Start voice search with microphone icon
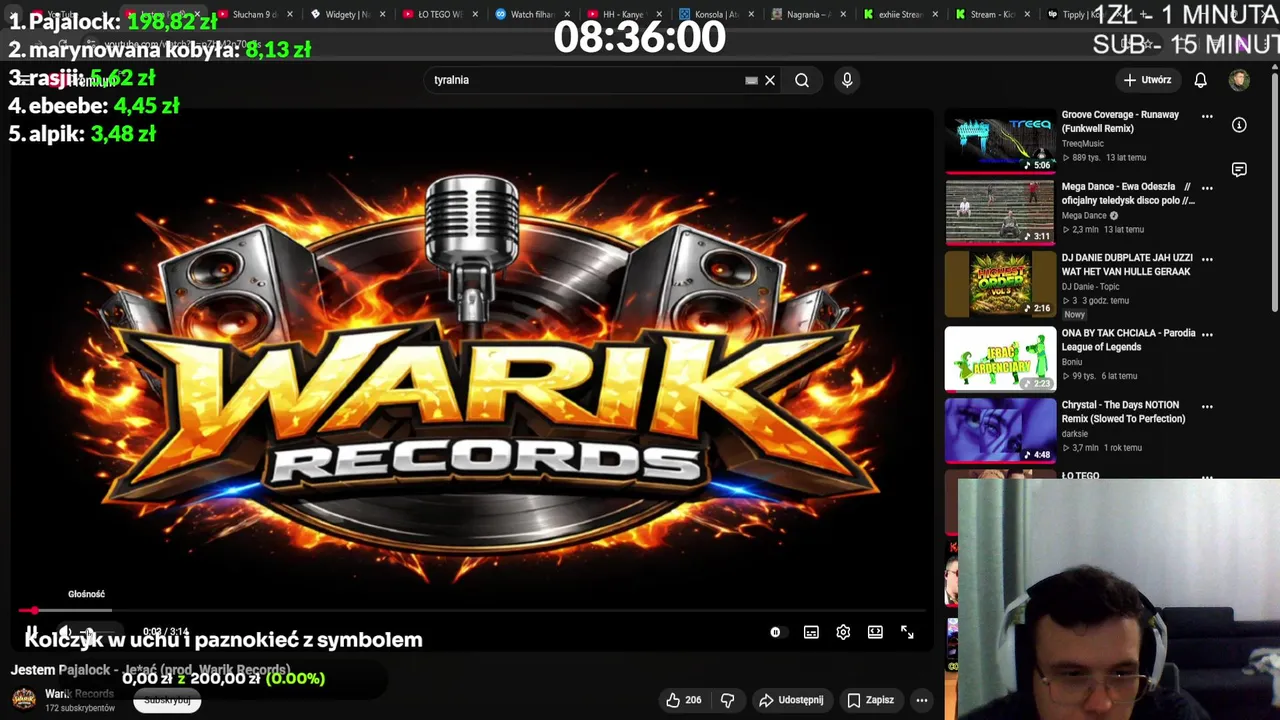 coord(847,80)
